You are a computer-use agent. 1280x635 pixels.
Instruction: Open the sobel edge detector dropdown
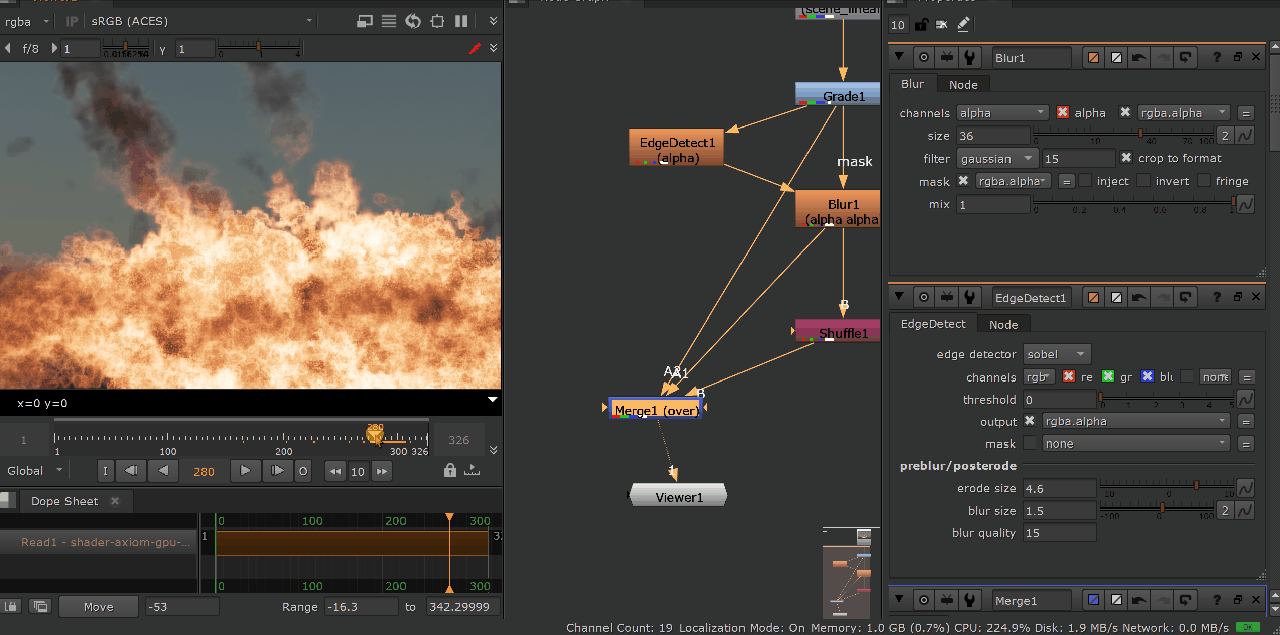click(1056, 353)
